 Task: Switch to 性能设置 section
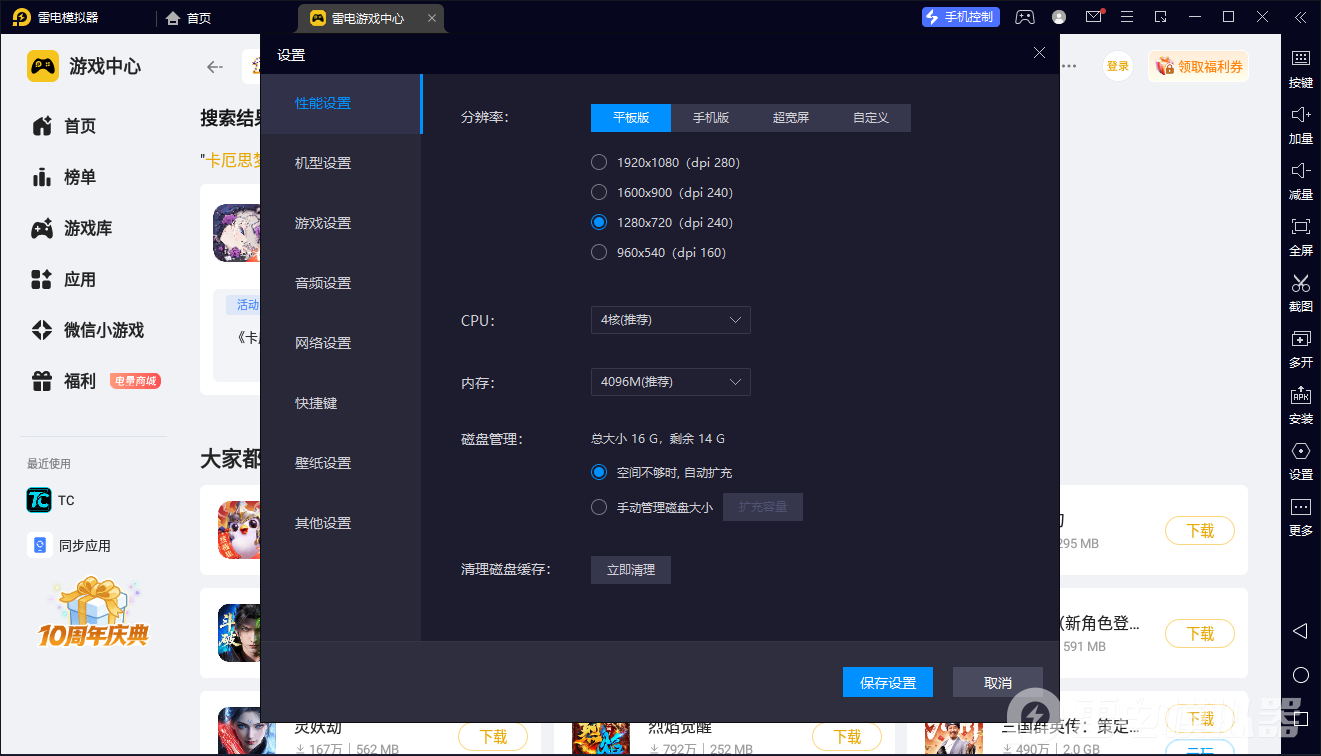341,104
